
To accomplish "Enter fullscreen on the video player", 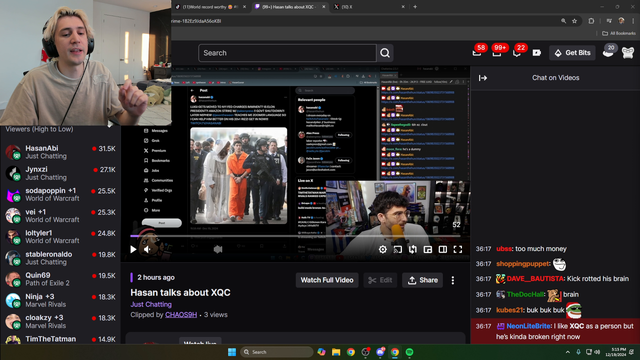I will tap(458, 249).
